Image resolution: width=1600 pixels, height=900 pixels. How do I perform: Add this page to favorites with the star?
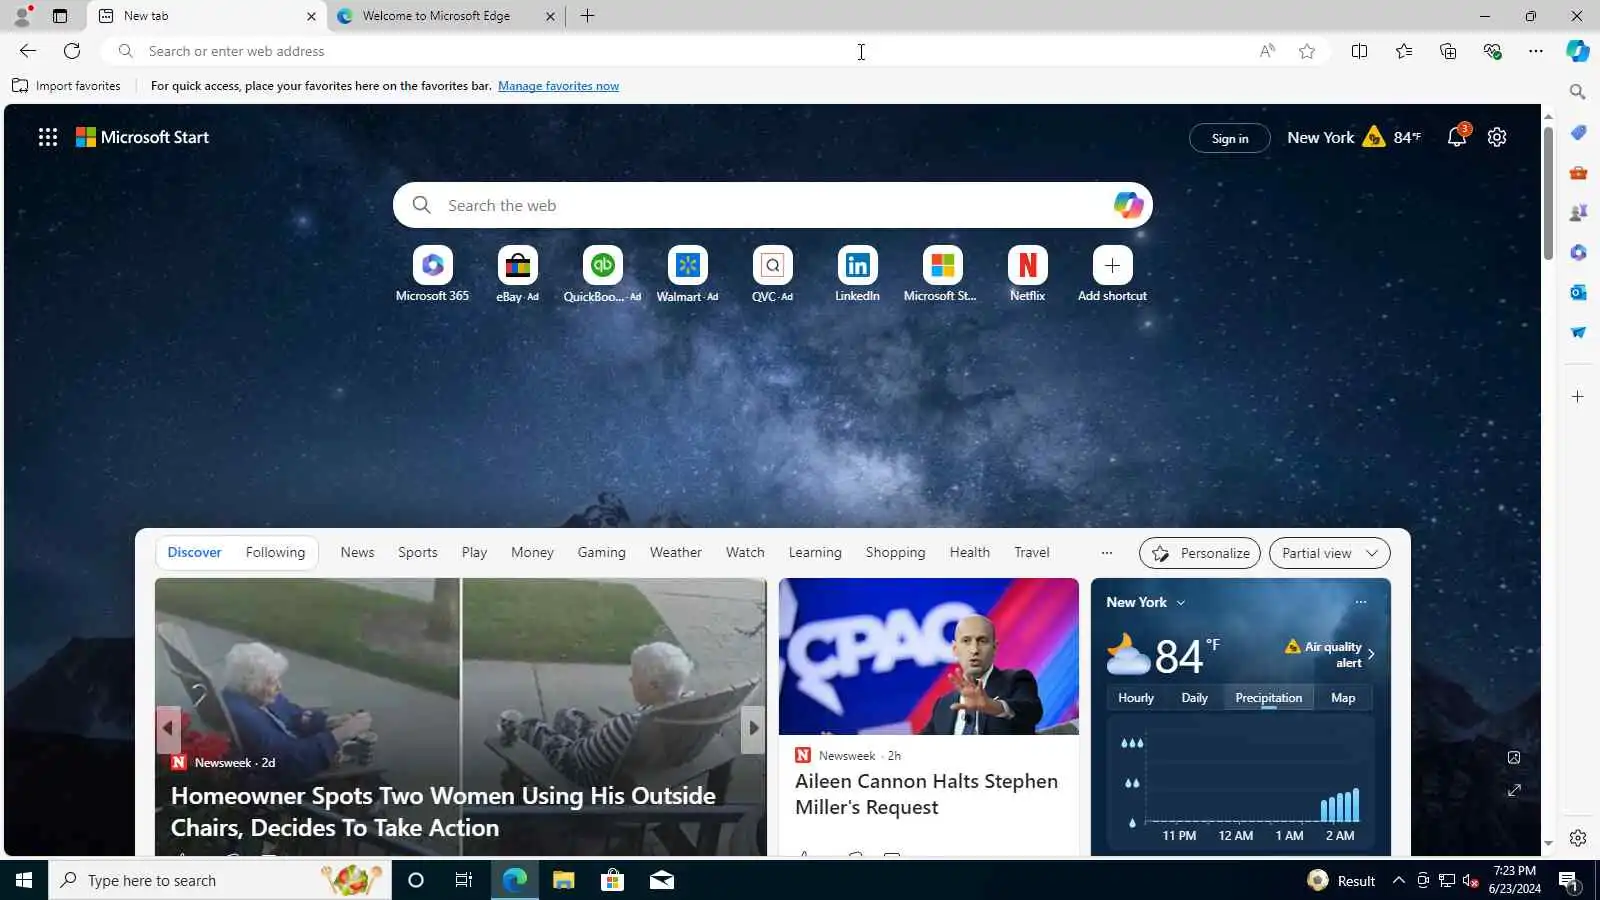1307,51
